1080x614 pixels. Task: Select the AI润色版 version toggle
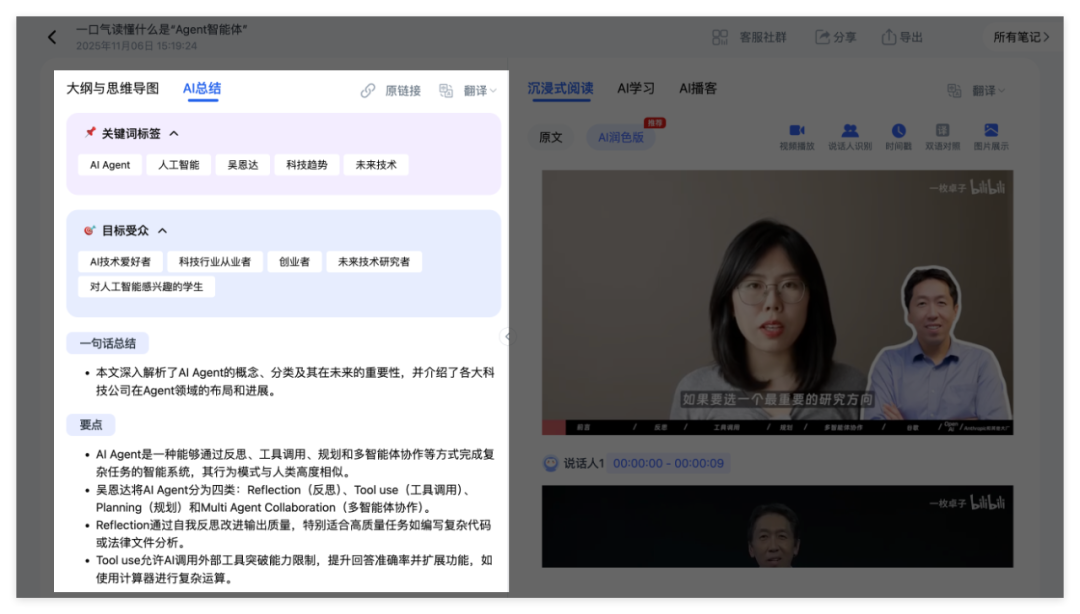[x=621, y=137]
